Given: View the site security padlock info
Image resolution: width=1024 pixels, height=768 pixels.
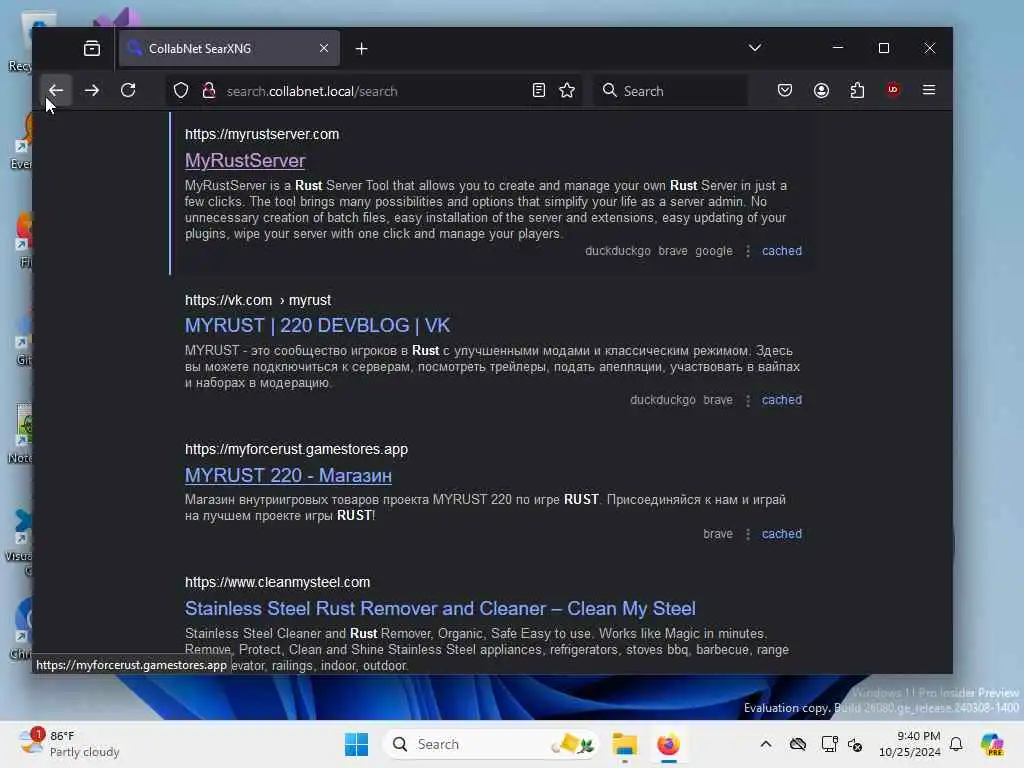Looking at the screenshot, I should 209,91.
